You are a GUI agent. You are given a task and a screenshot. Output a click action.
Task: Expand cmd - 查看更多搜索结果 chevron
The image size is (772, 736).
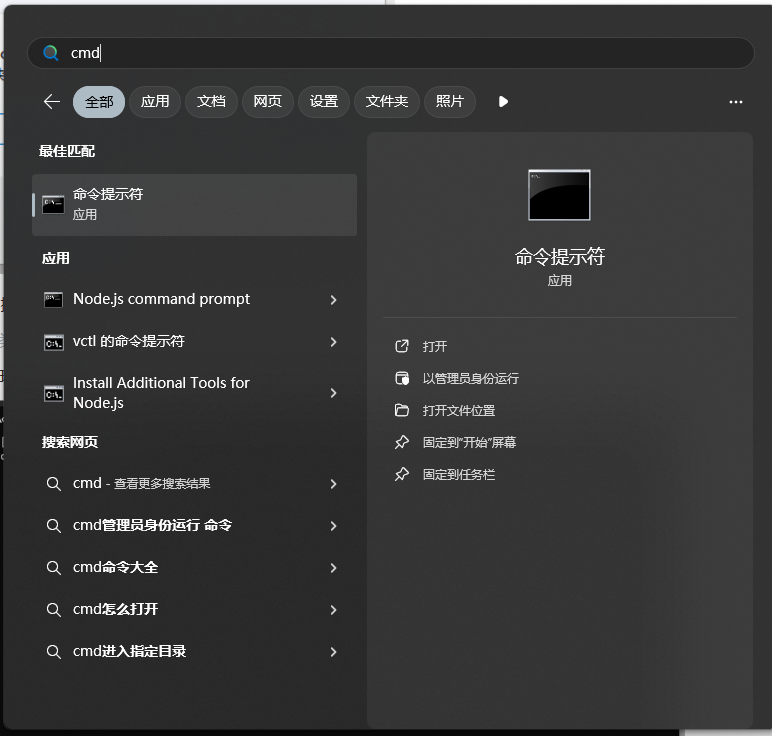click(x=333, y=484)
